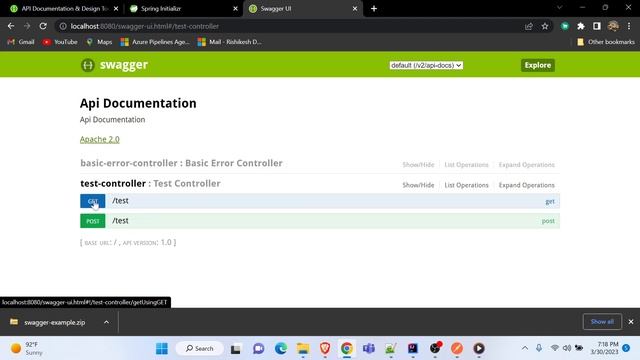Expand the basic-error-controller section
The width and height of the screenshot is (640, 360).
tap(181, 163)
